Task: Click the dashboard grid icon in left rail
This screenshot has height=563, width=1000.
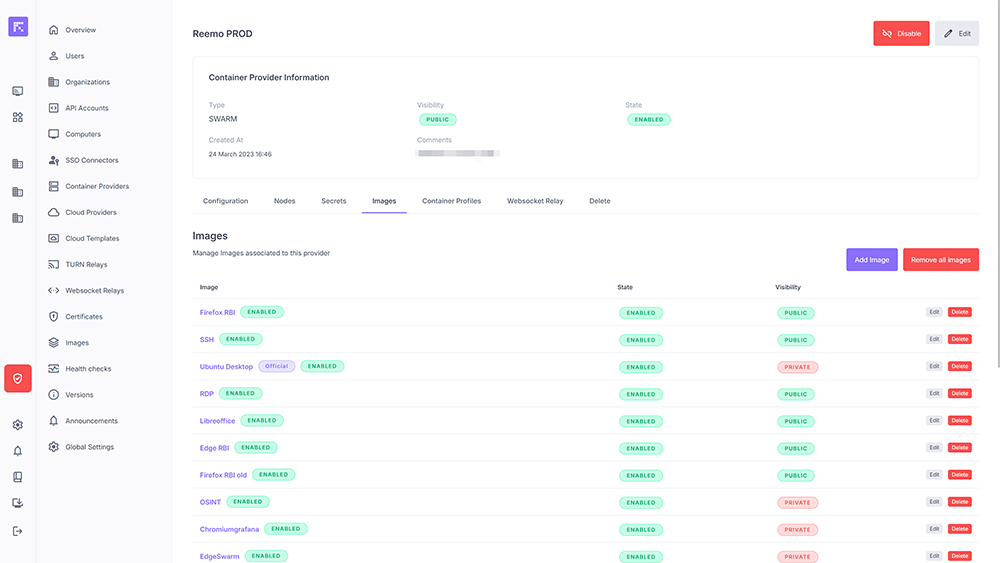Action: click(18, 117)
